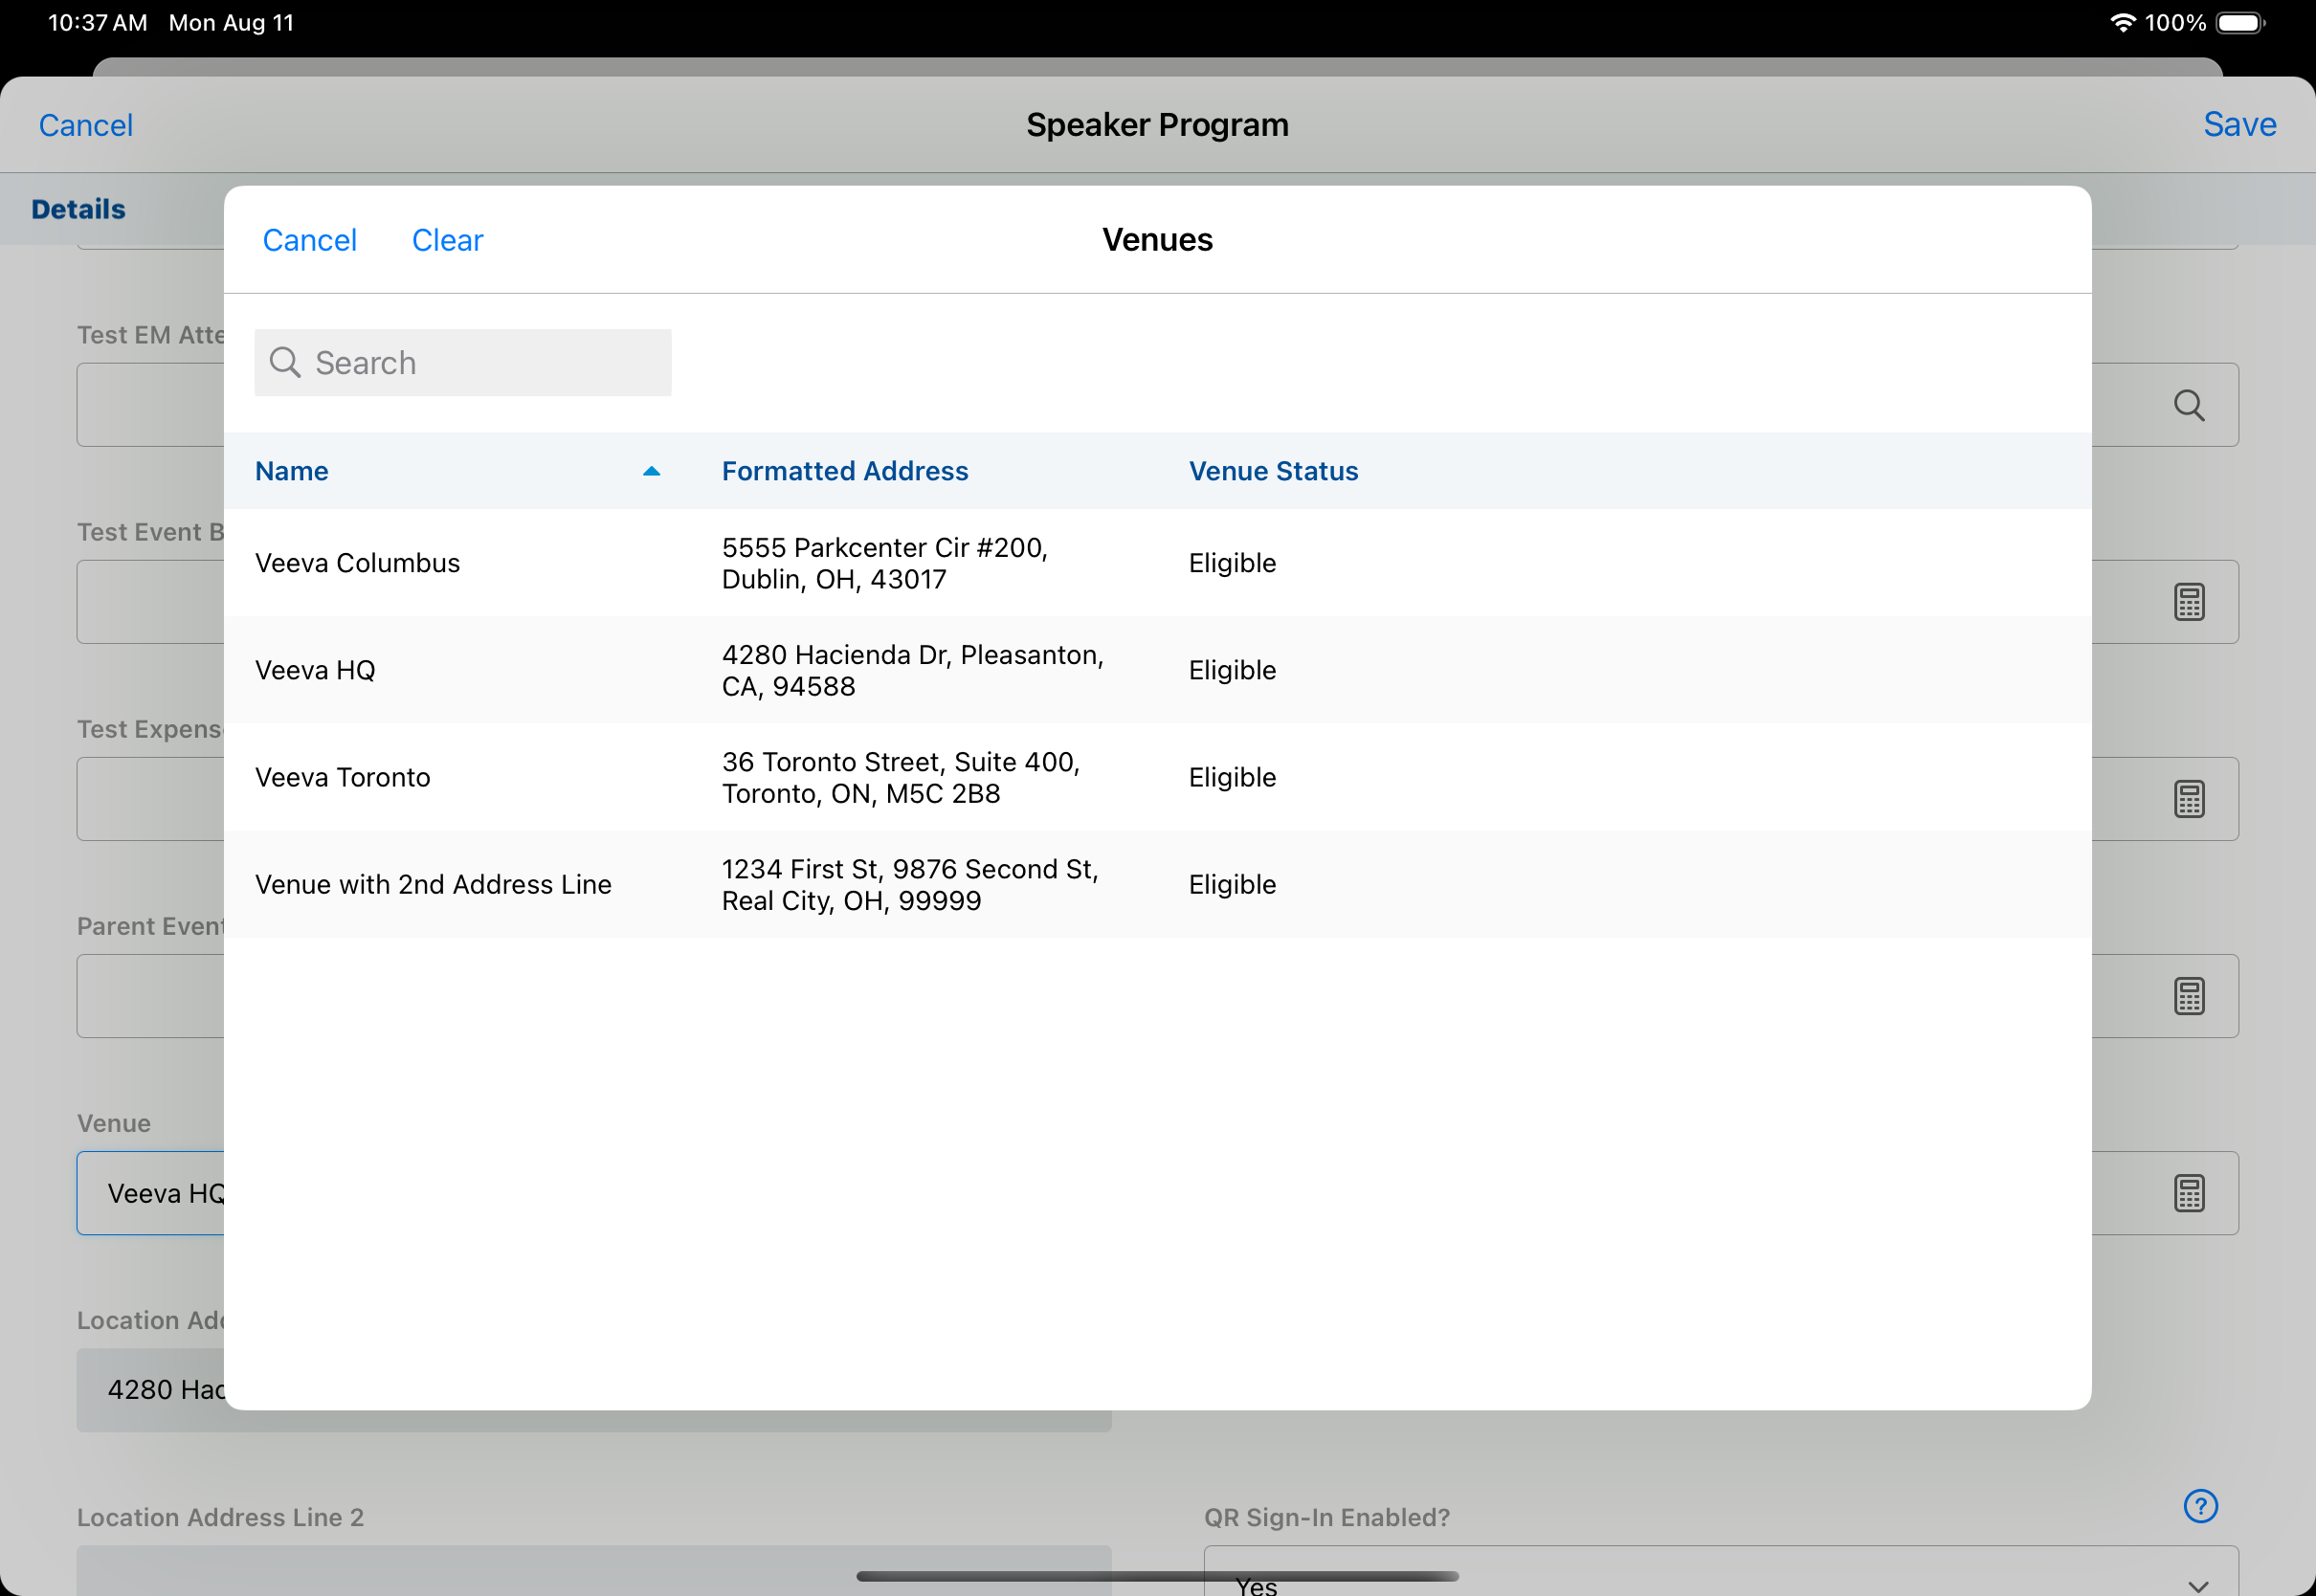The image size is (2316, 1596).
Task: Click the magnifier icon in Search field
Action: tap(285, 362)
